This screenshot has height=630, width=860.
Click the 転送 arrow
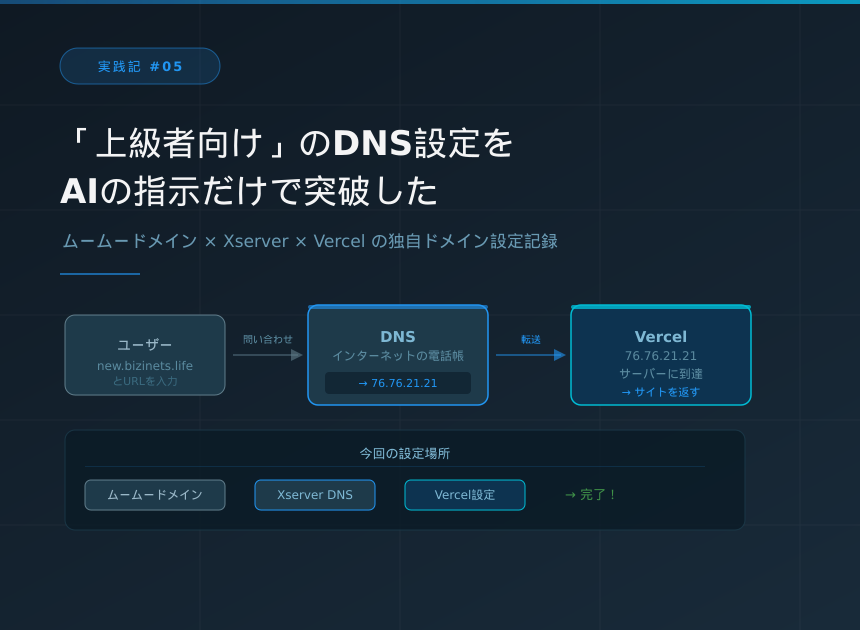click(x=530, y=354)
